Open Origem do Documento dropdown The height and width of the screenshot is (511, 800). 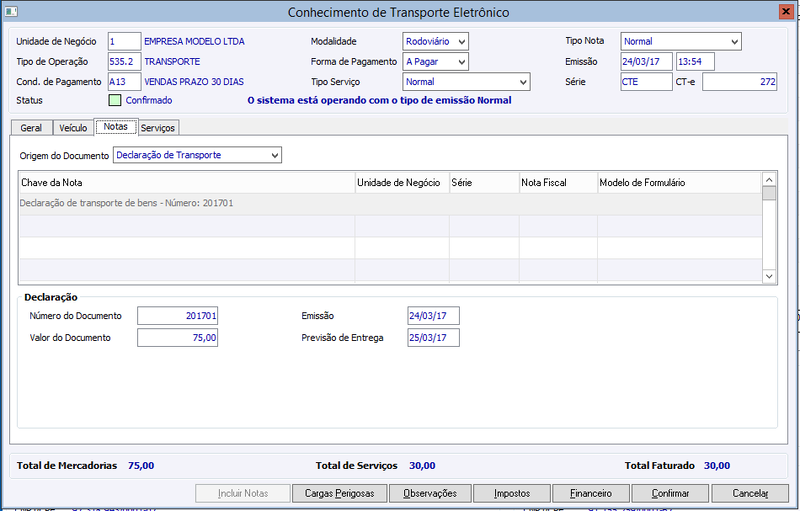(197, 155)
